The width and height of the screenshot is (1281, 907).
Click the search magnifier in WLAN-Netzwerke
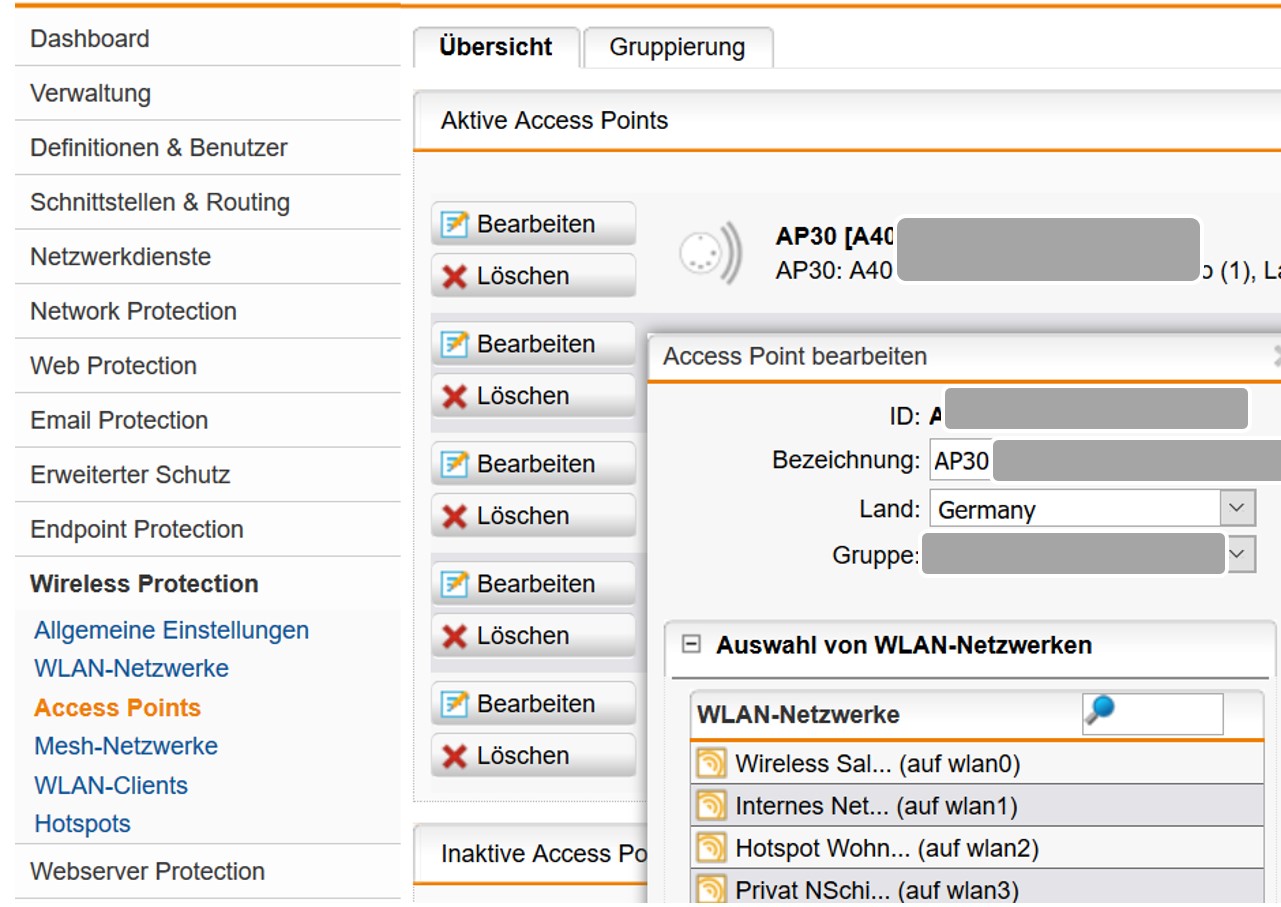click(x=1100, y=710)
